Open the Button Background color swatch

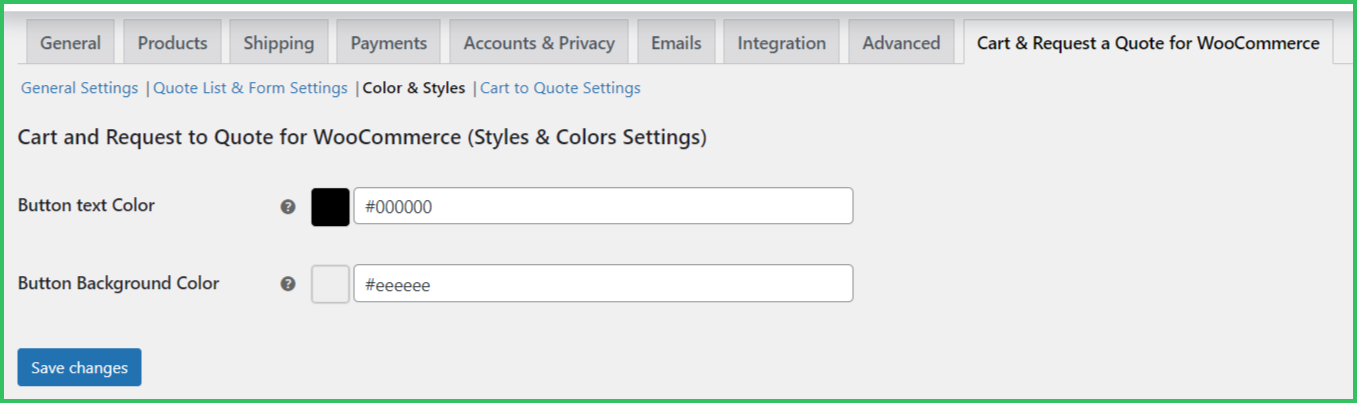[x=330, y=284]
